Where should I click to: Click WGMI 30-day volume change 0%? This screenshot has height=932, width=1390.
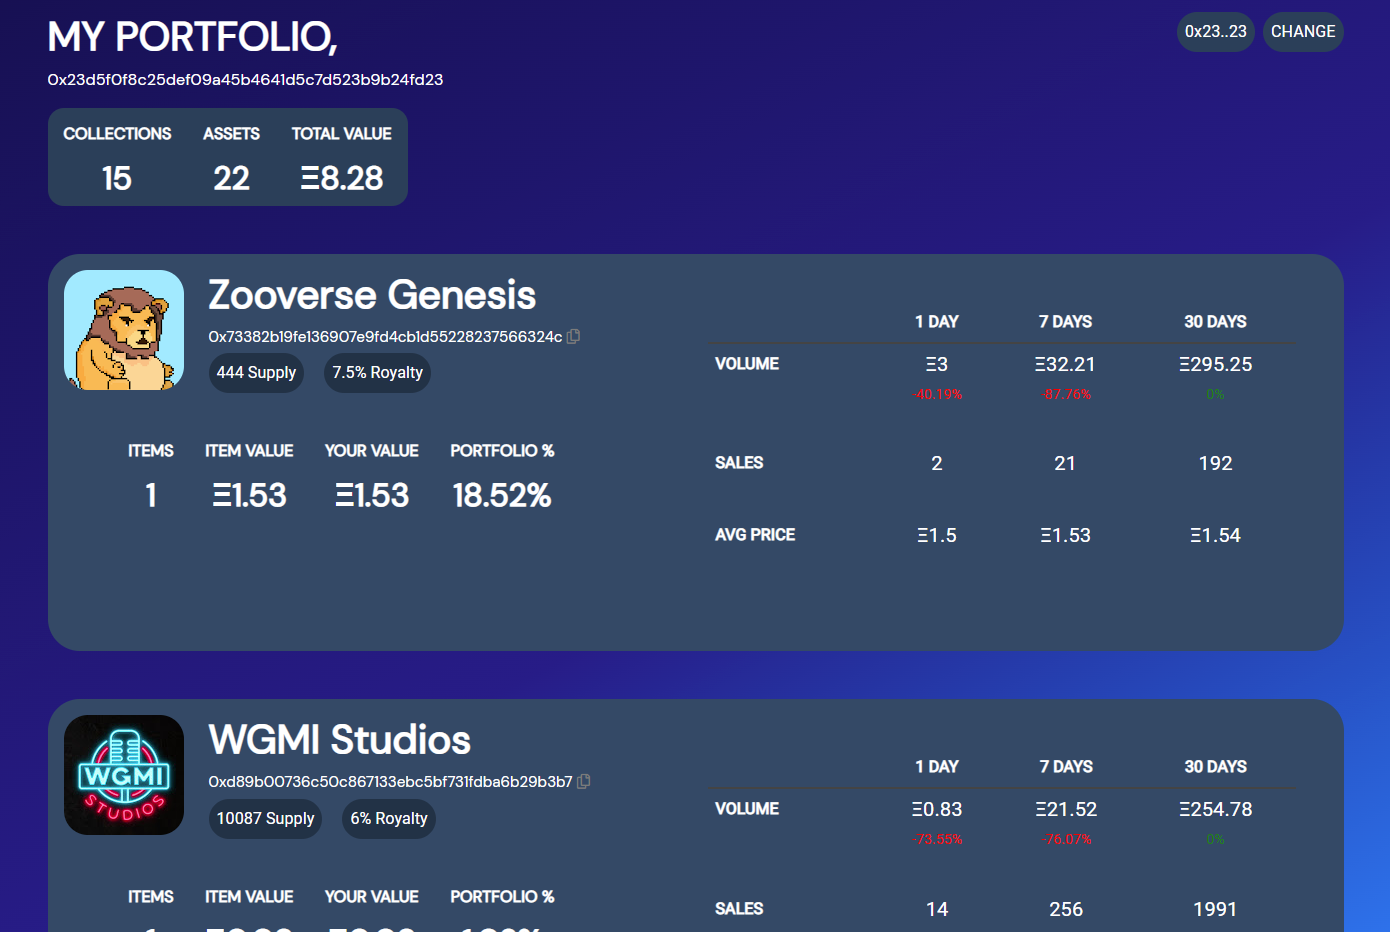(1215, 839)
